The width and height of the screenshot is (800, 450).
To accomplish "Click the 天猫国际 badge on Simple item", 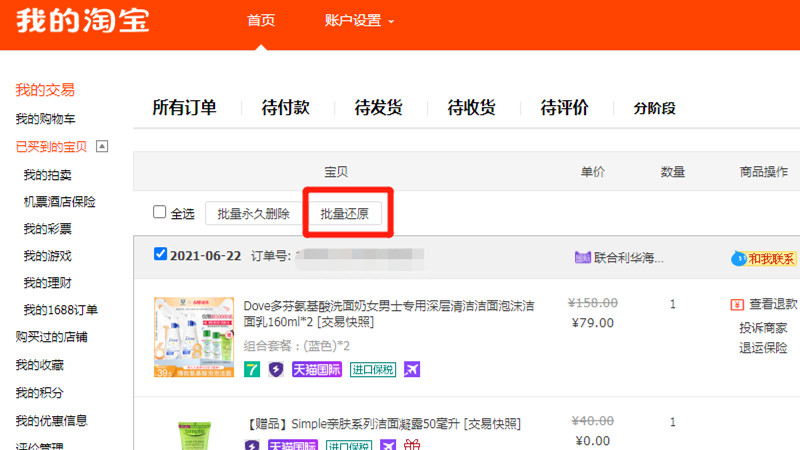I will 293,445.
